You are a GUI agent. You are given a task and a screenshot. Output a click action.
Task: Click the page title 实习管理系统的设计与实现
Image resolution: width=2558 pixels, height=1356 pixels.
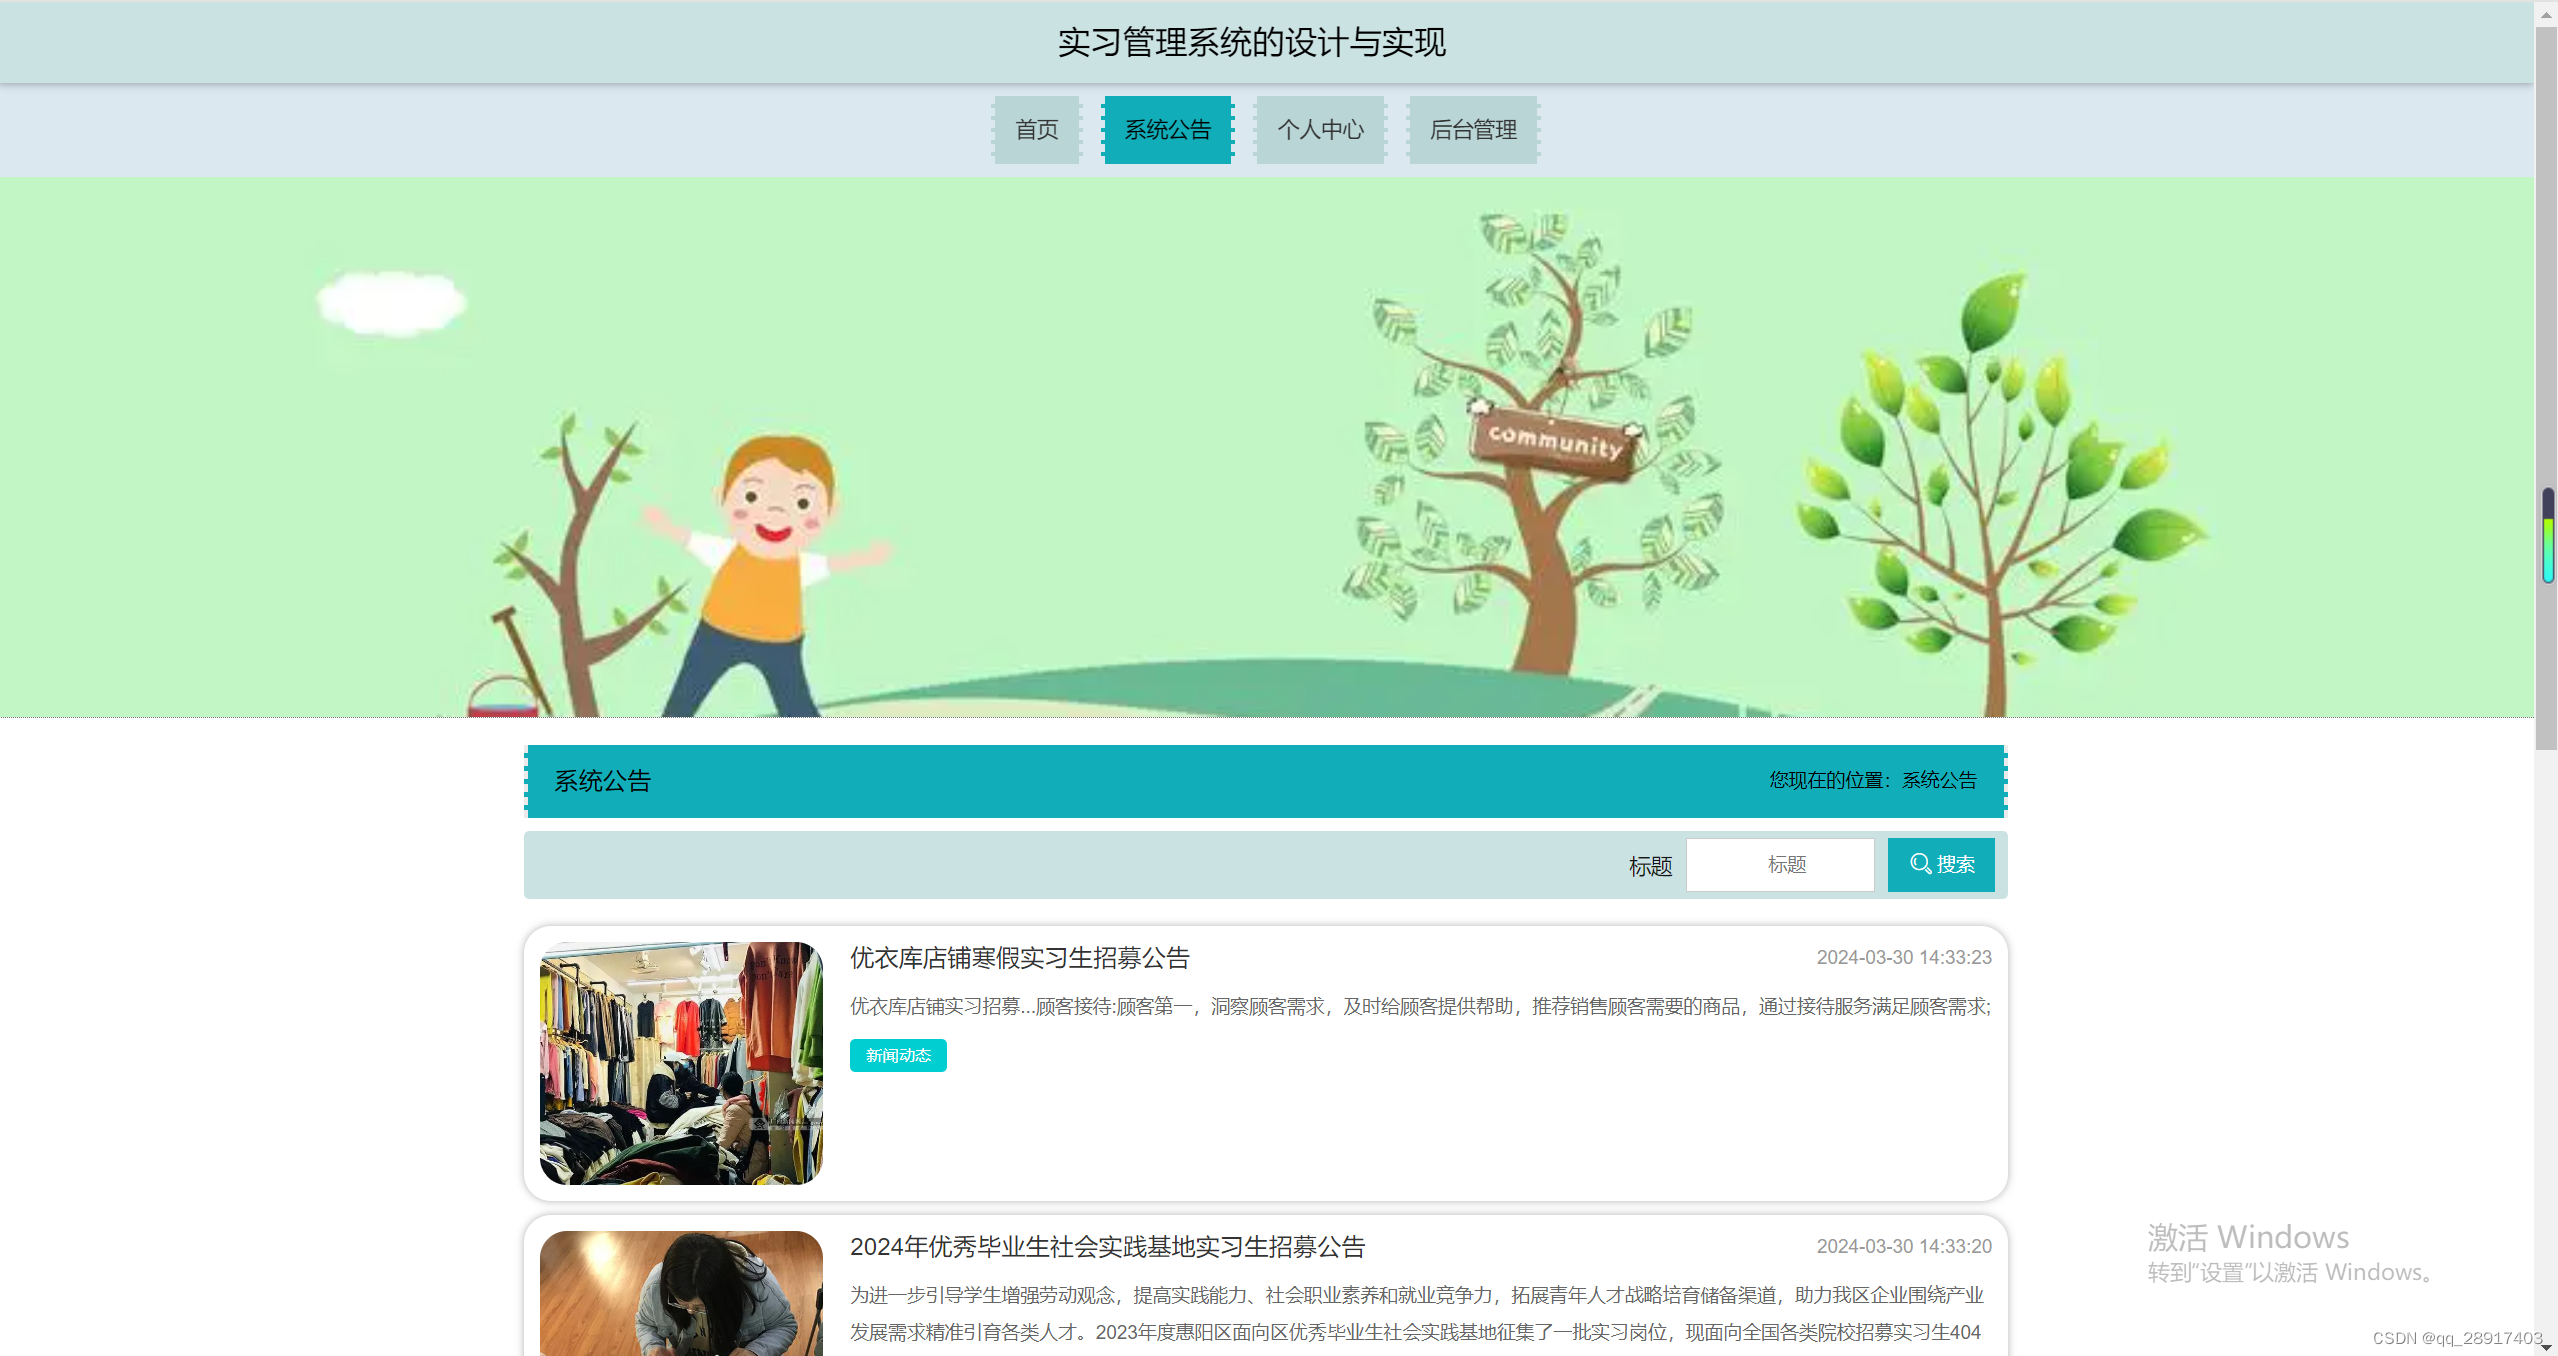[x=1251, y=42]
